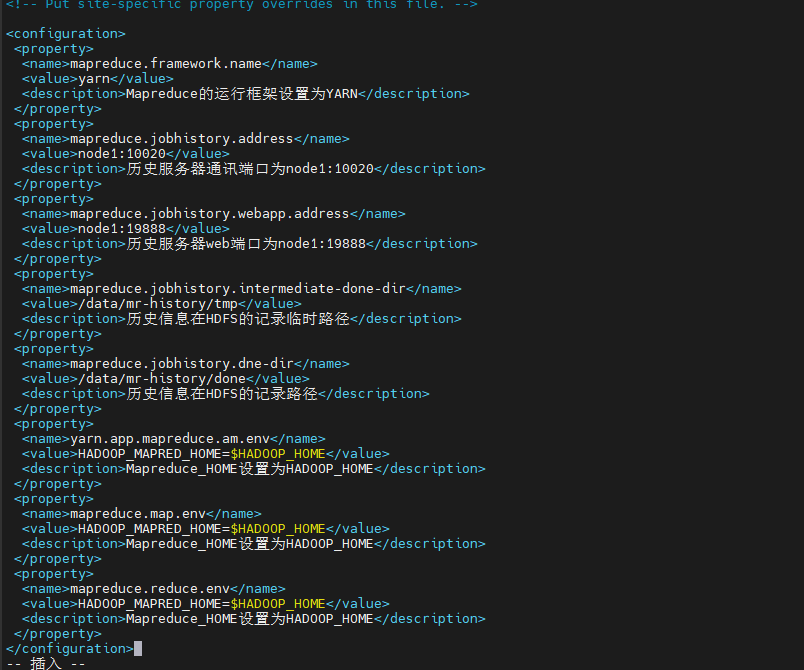This screenshot has height=670, width=804.
Task: Click the '-- 插入 --' mode indicator
Action: [x=46, y=664]
